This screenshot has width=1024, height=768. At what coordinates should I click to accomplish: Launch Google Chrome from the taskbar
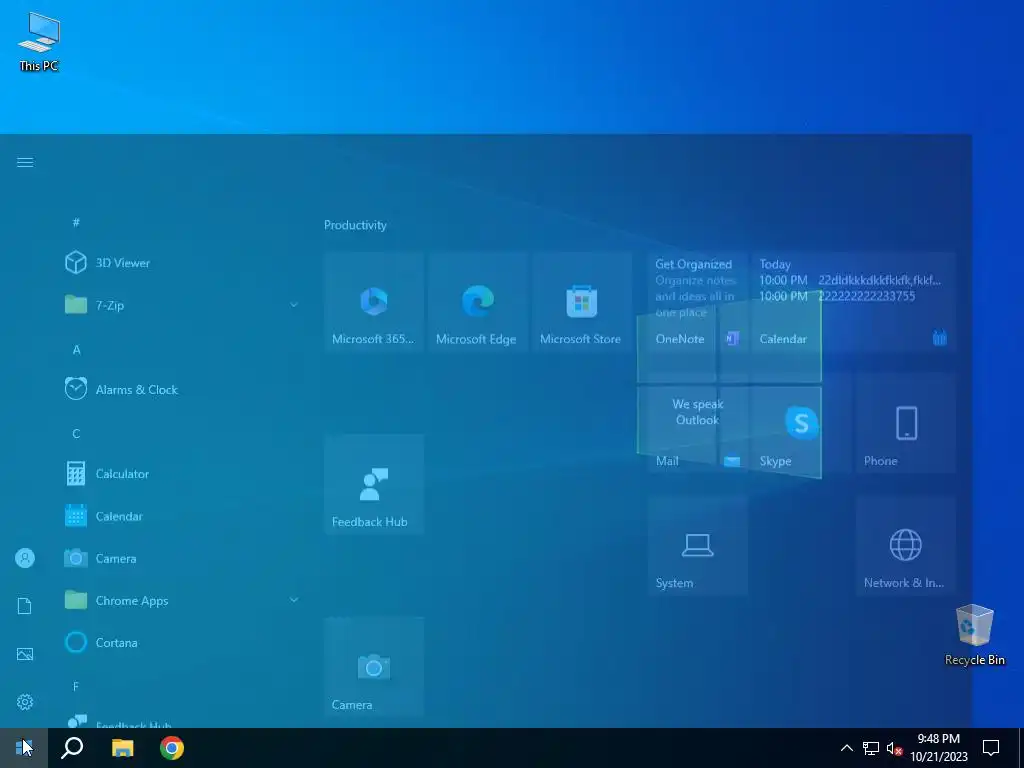pos(172,748)
